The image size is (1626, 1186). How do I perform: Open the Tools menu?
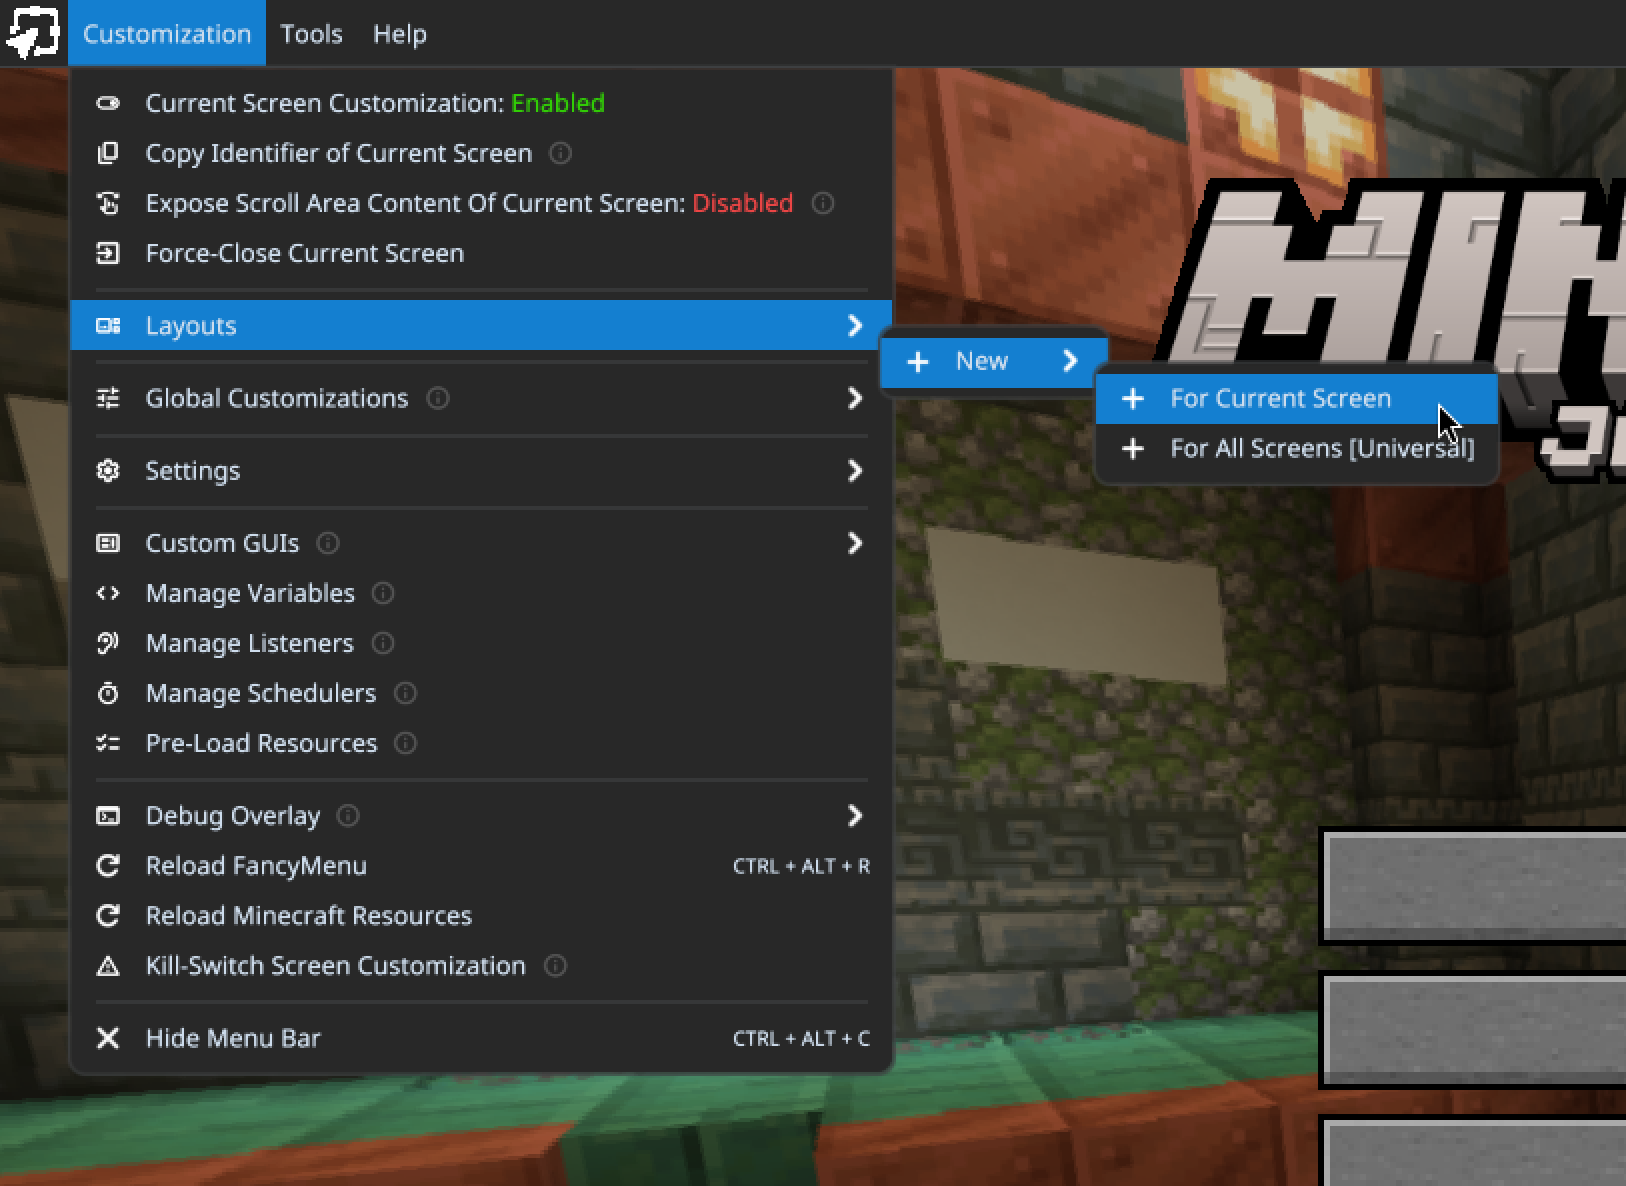pos(311,33)
